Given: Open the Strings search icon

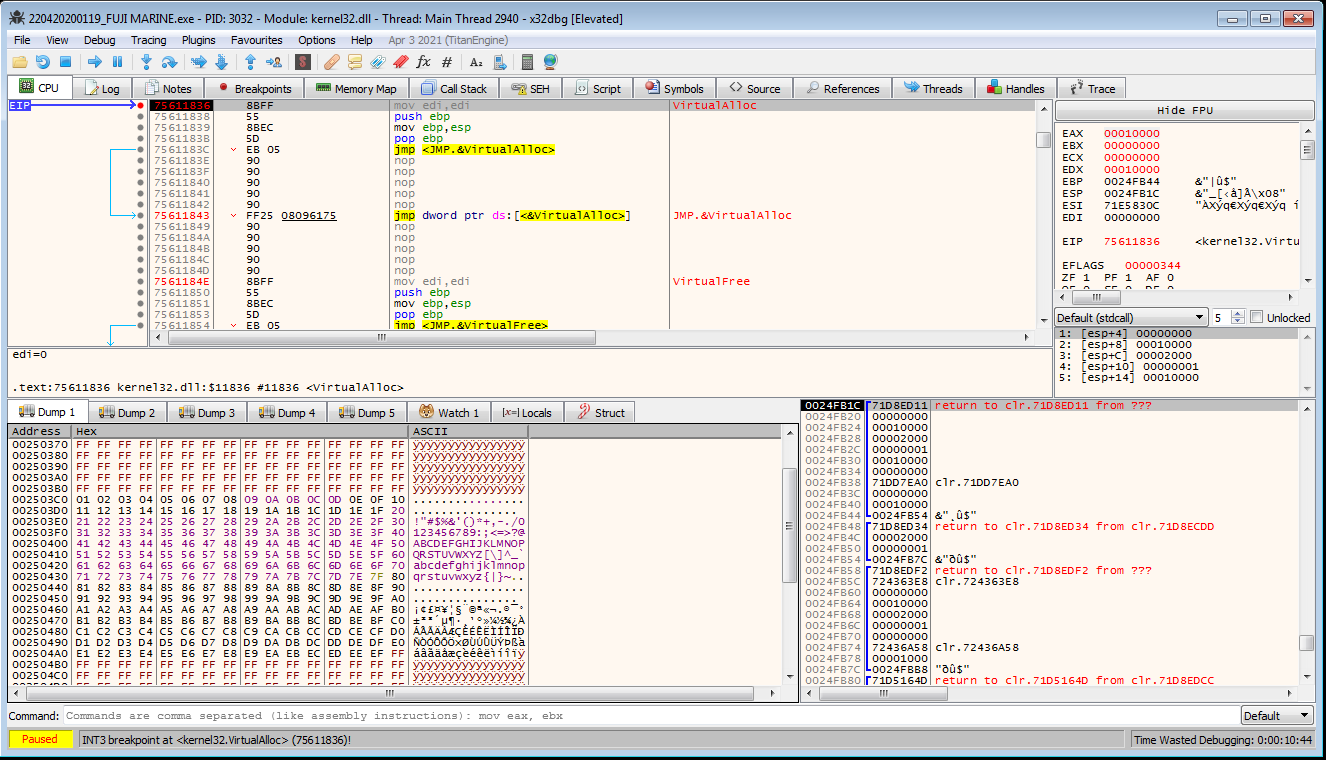Looking at the screenshot, I should pyautogui.click(x=476, y=62).
